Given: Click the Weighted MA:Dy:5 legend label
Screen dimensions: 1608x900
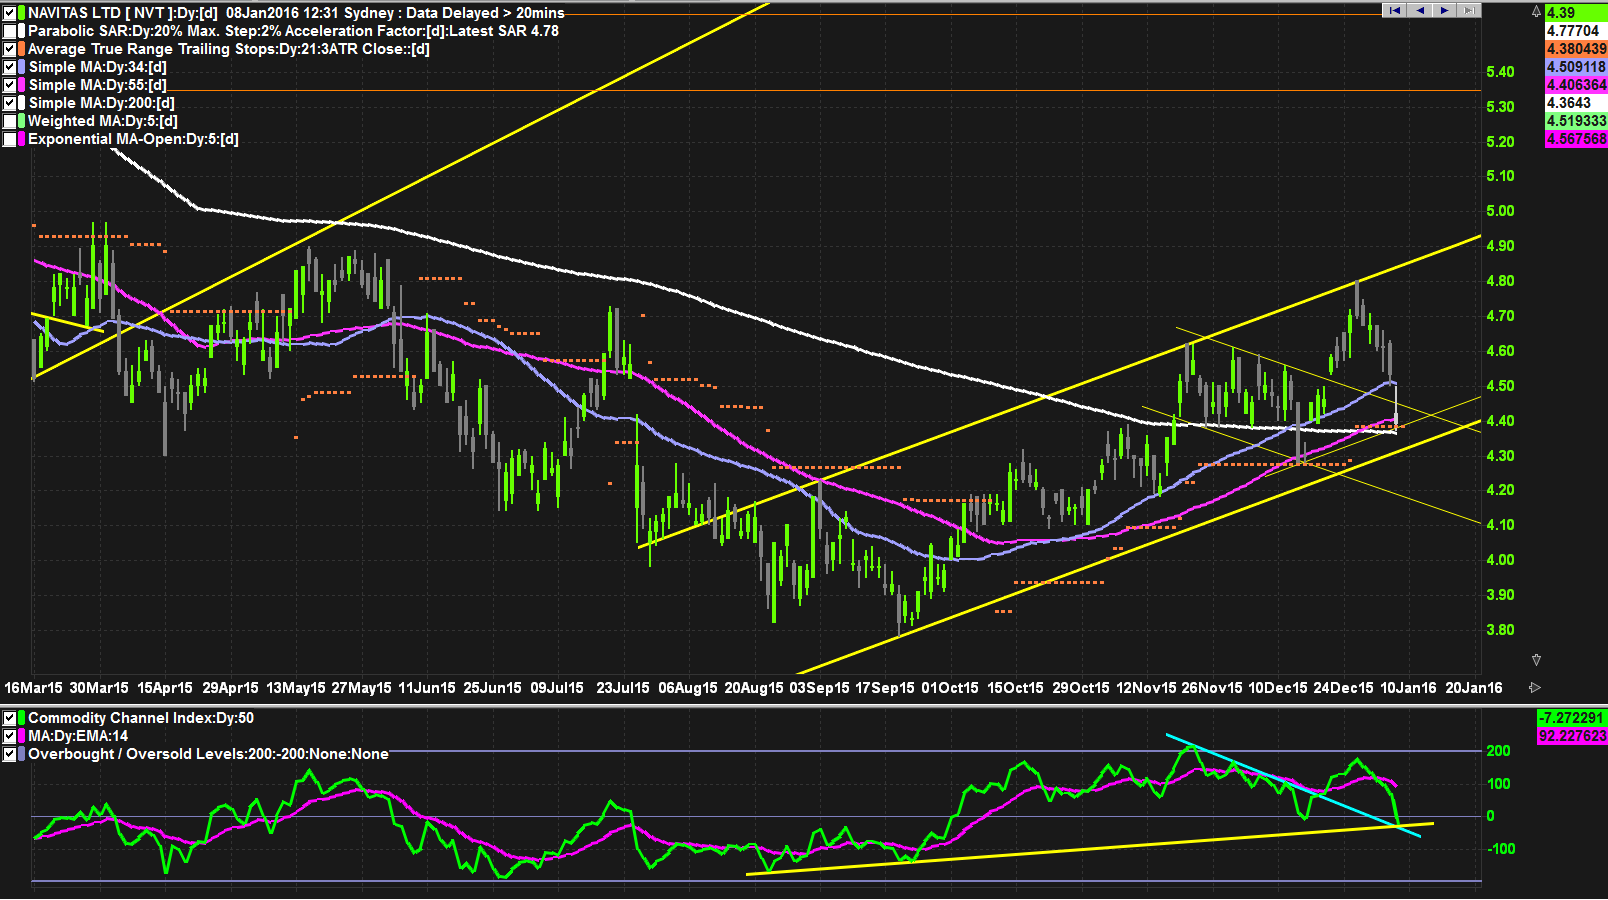Looking at the screenshot, I should [103, 121].
